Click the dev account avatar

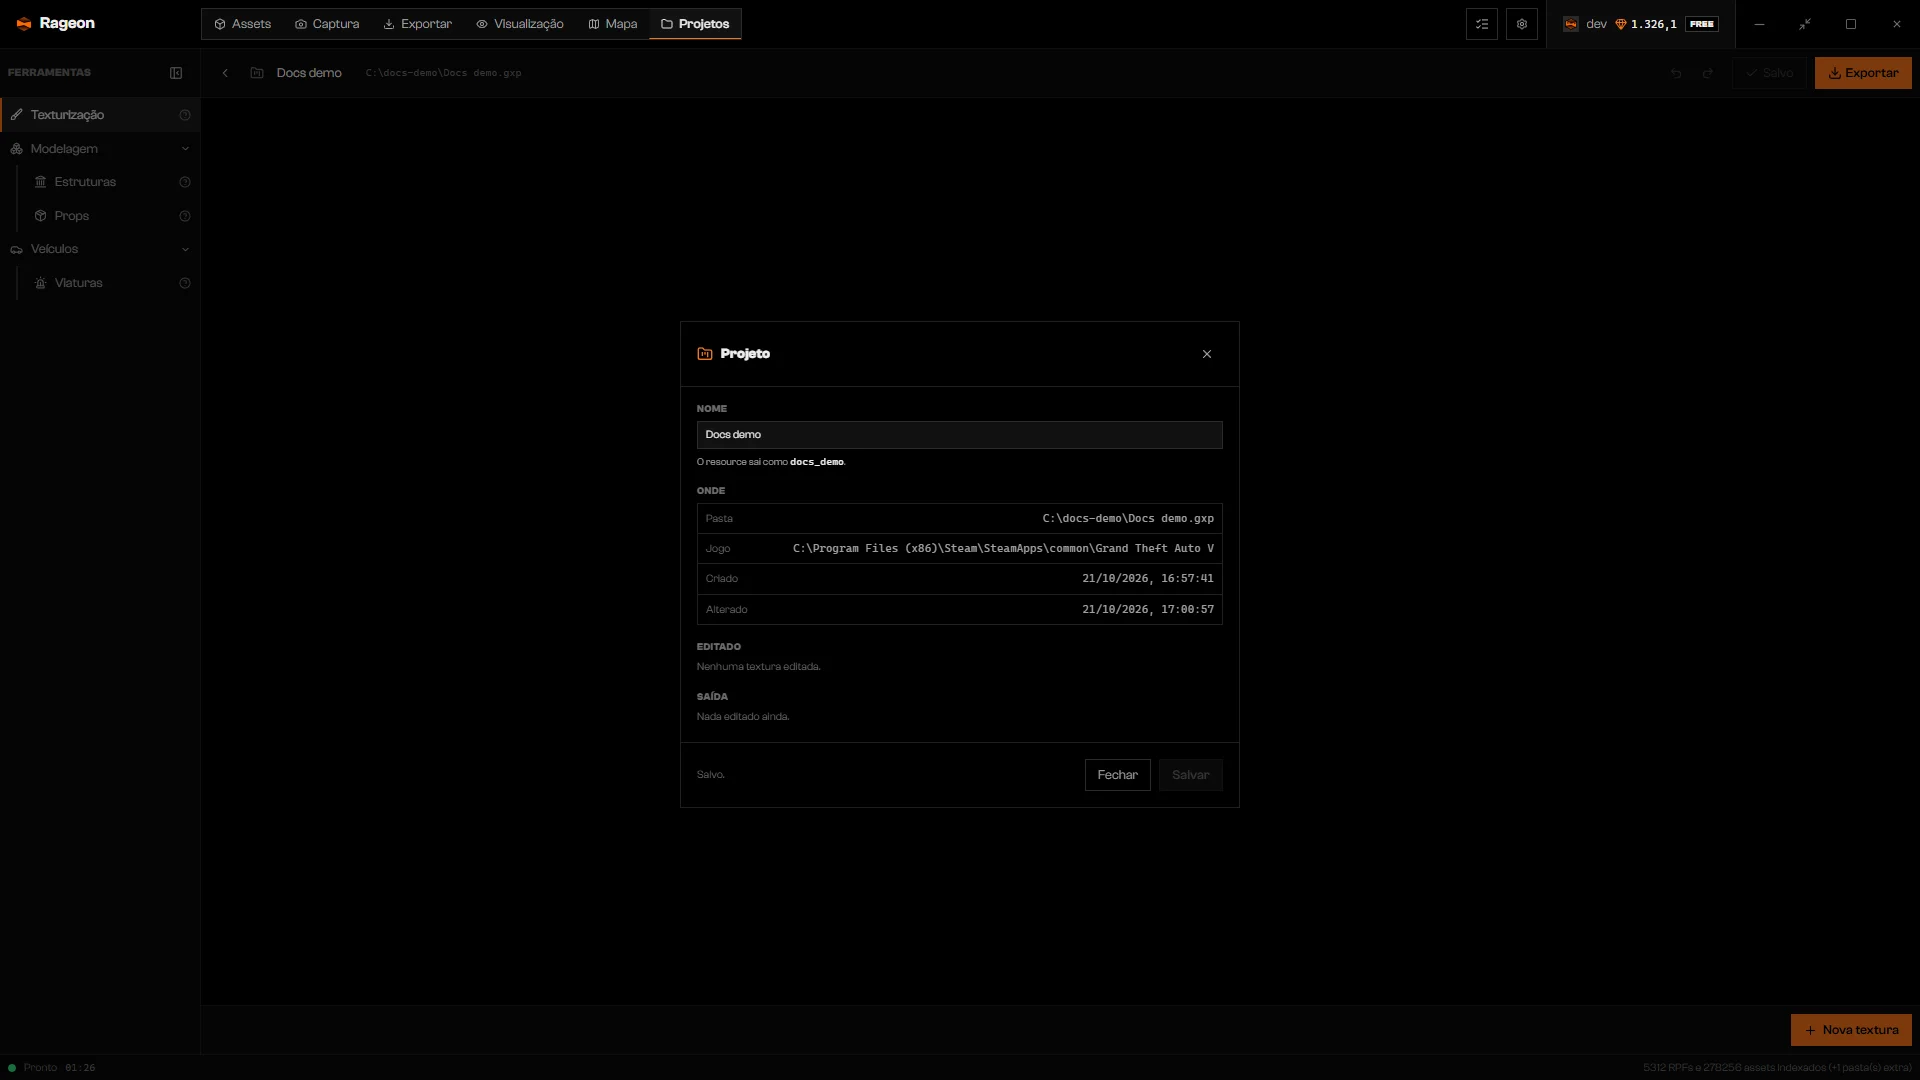1571,24
